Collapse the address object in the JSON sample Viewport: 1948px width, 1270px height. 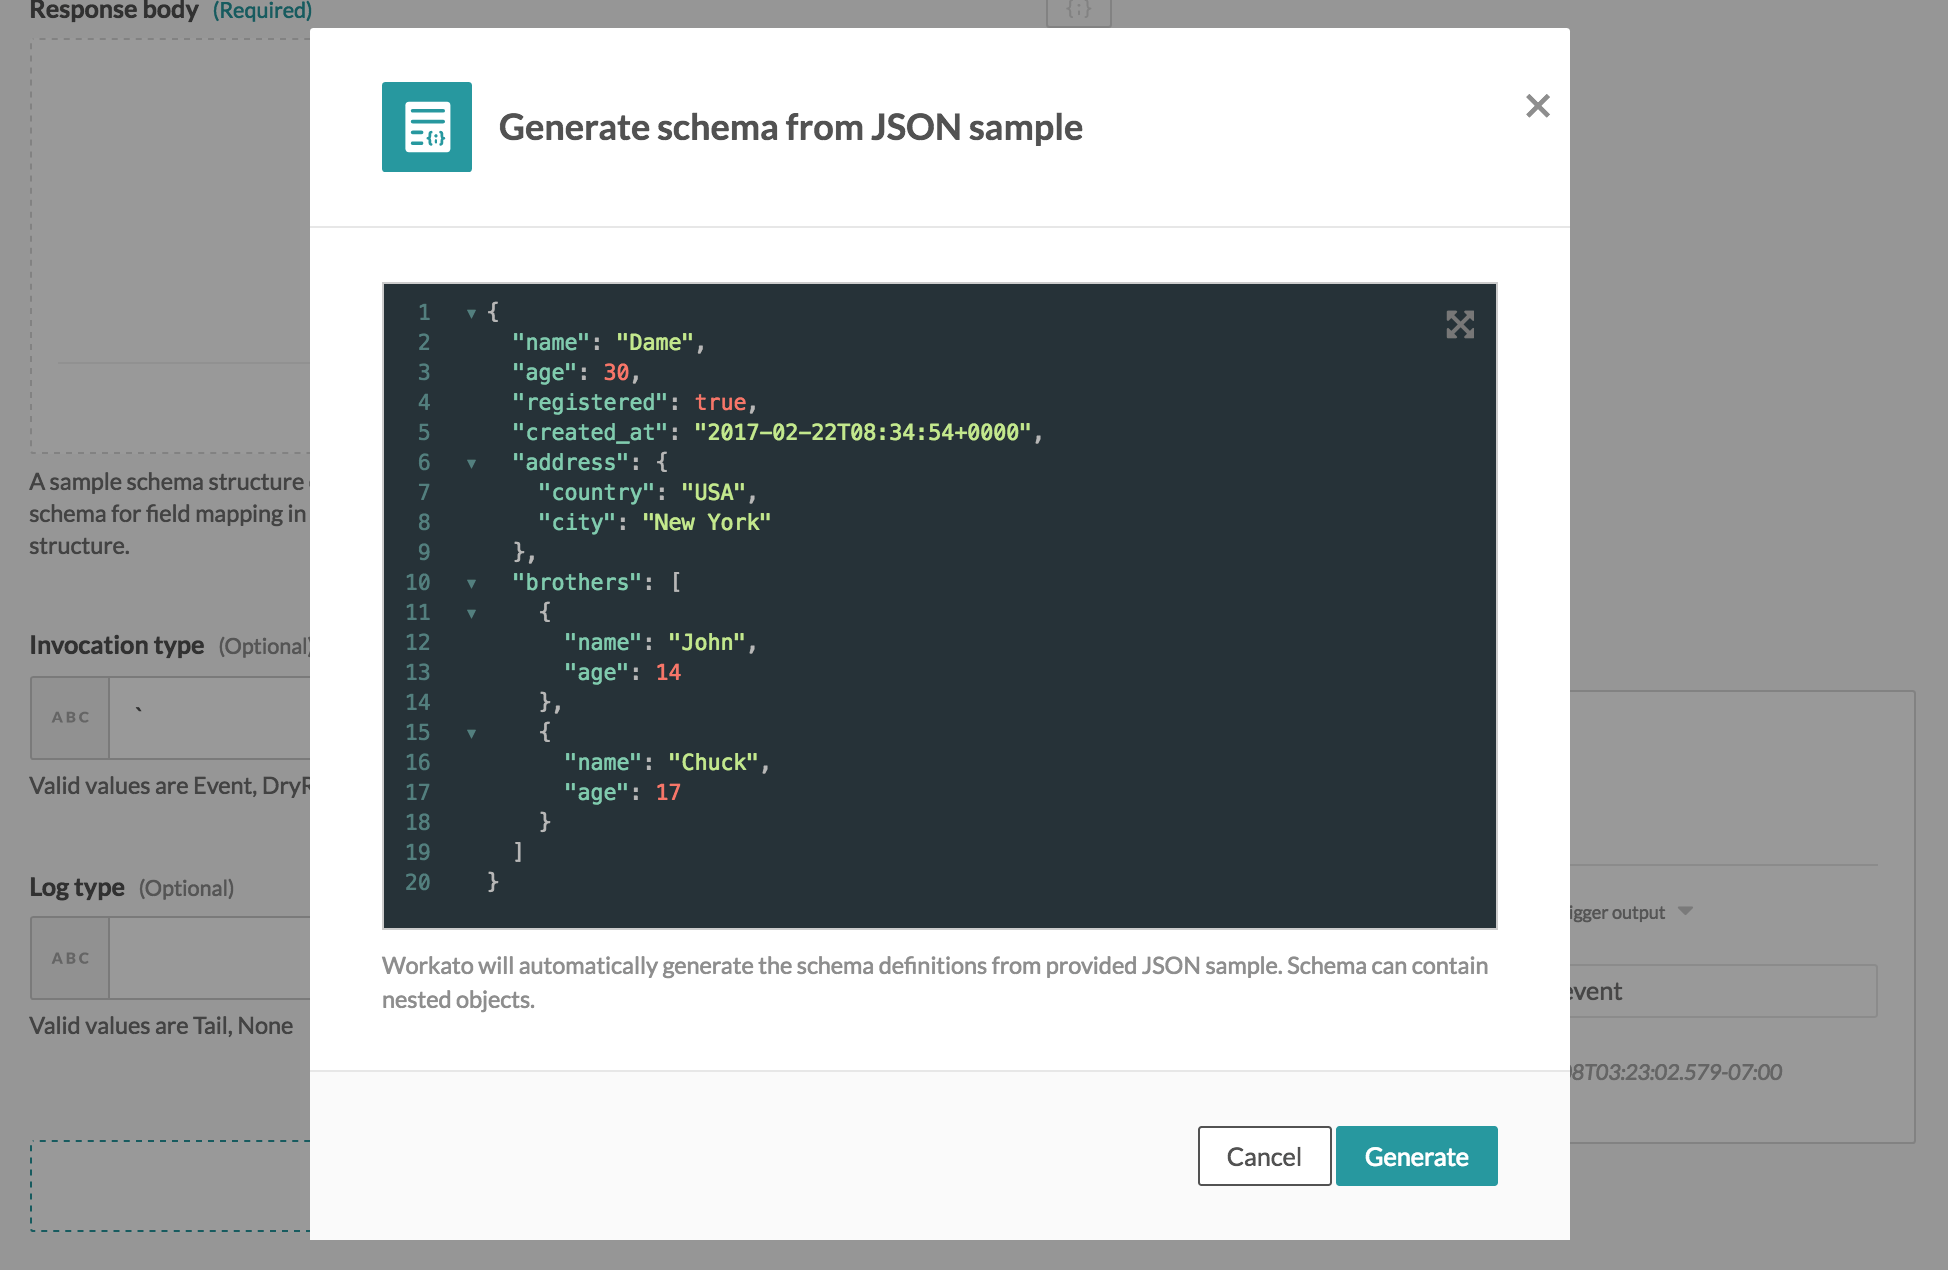[470, 462]
